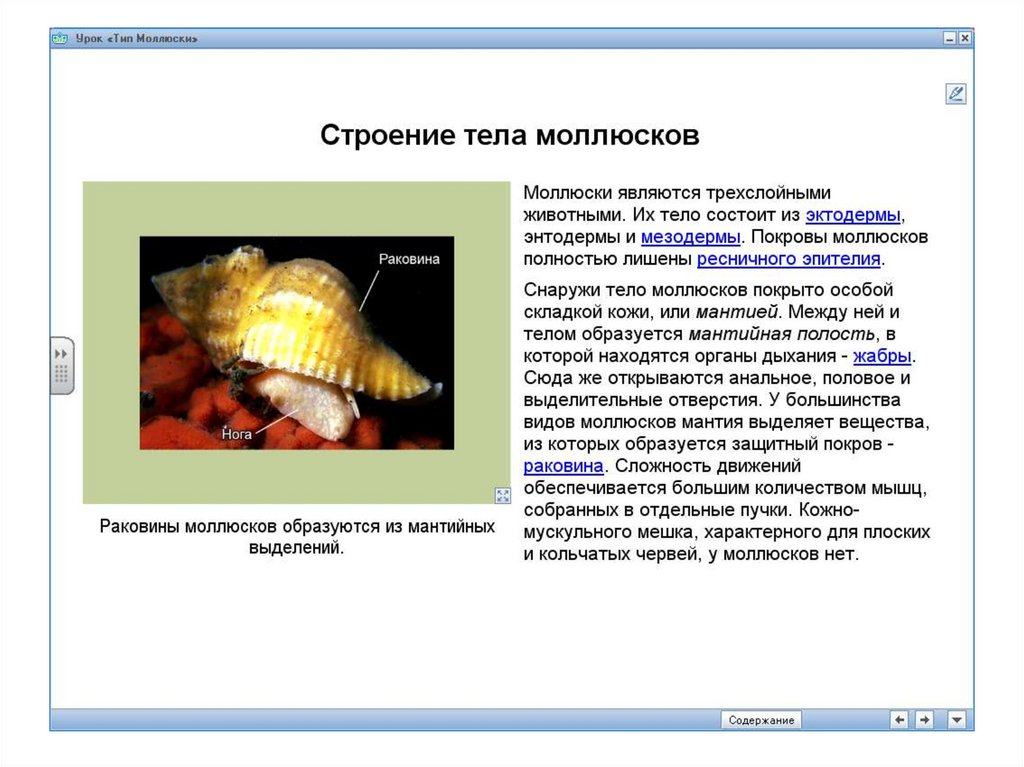Viewport: 1024px width, 767px height.
Task: Click the Нога label on image
Action: pyautogui.click(x=237, y=434)
